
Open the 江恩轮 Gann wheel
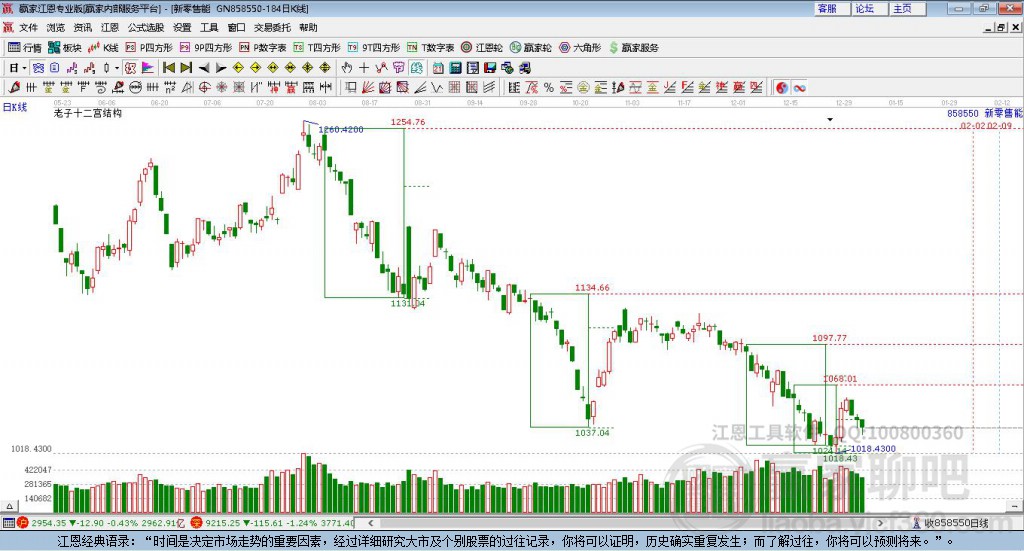[x=482, y=48]
